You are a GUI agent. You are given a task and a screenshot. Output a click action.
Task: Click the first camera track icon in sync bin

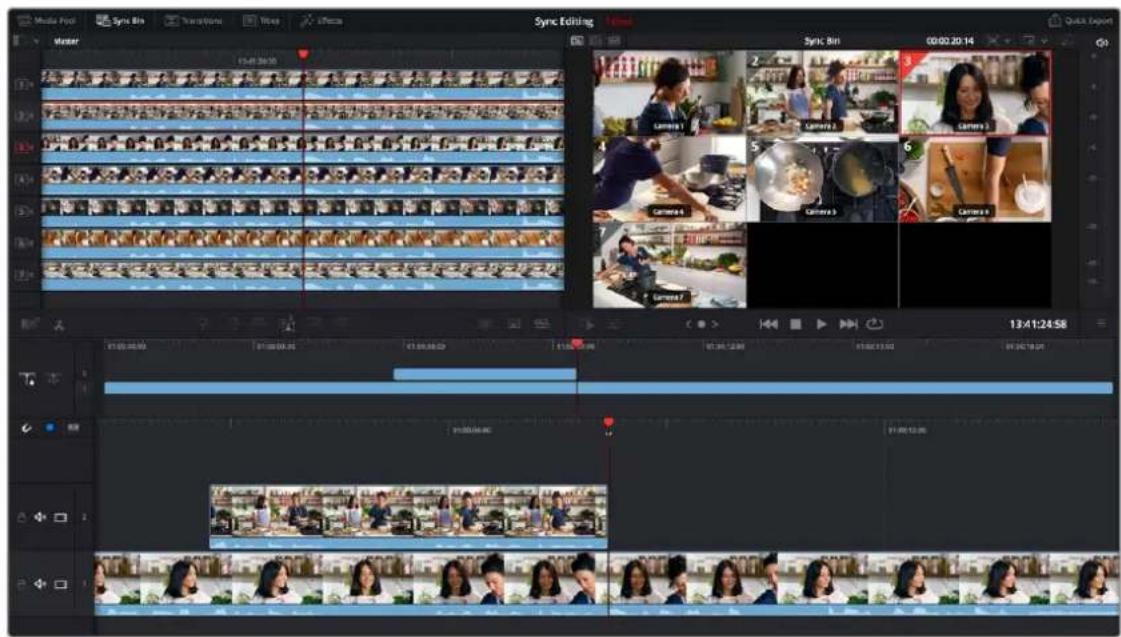[24, 84]
